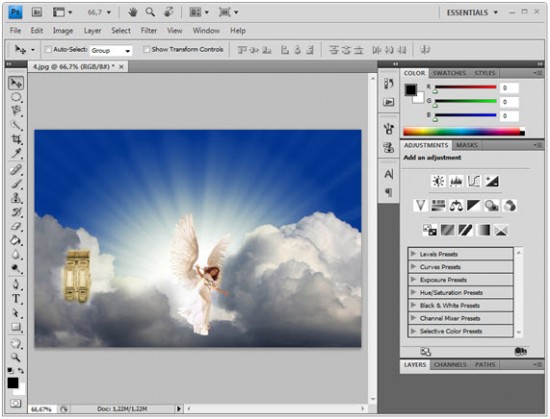550x419 pixels.
Task: Open the Screen Mode dropdown
Action: 228,12
